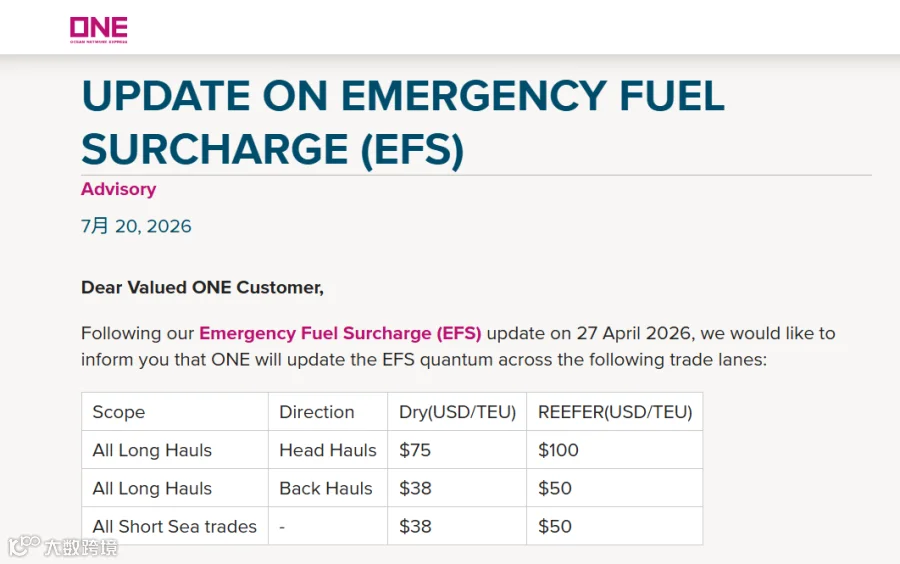The width and height of the screenshot is (900, 564).
Task: Click the watermark logo at bottom left
Action: 63,546
